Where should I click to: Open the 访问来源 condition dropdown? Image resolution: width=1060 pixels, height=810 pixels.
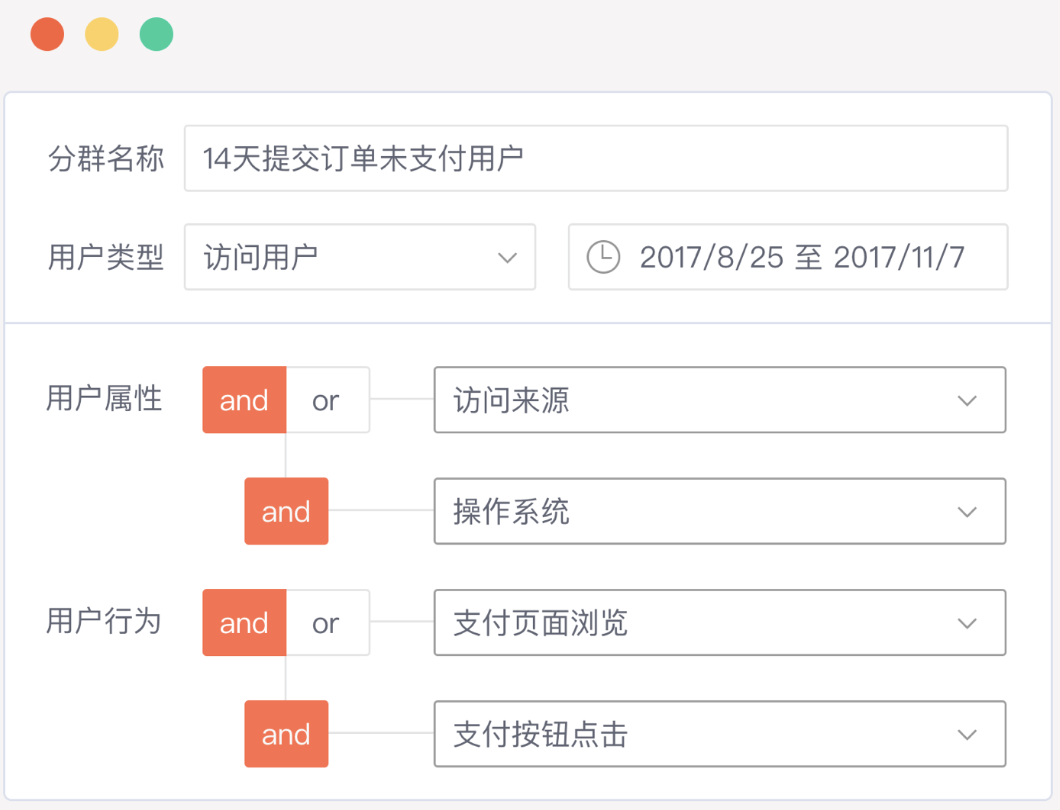tap(720, 400)
